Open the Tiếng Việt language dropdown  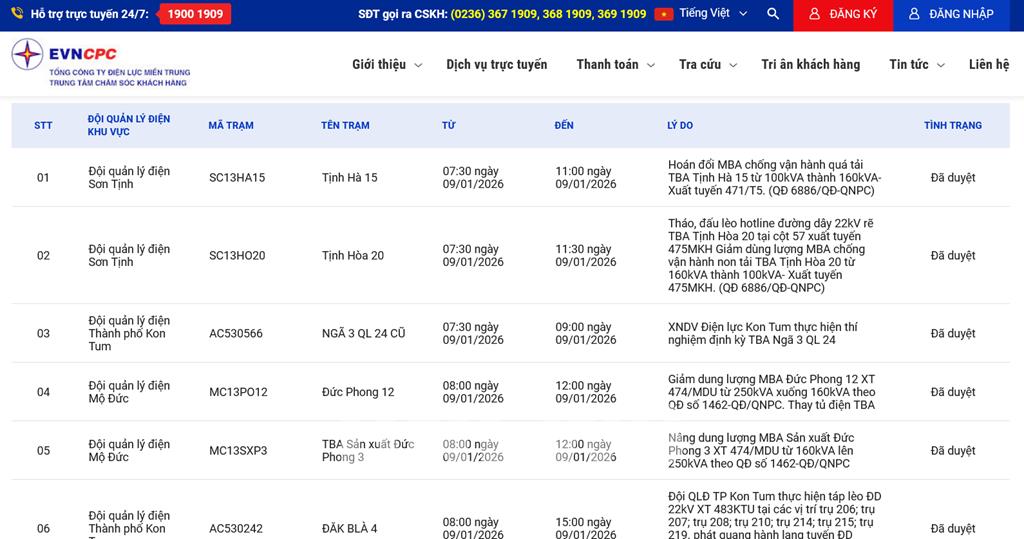(713, 14)
